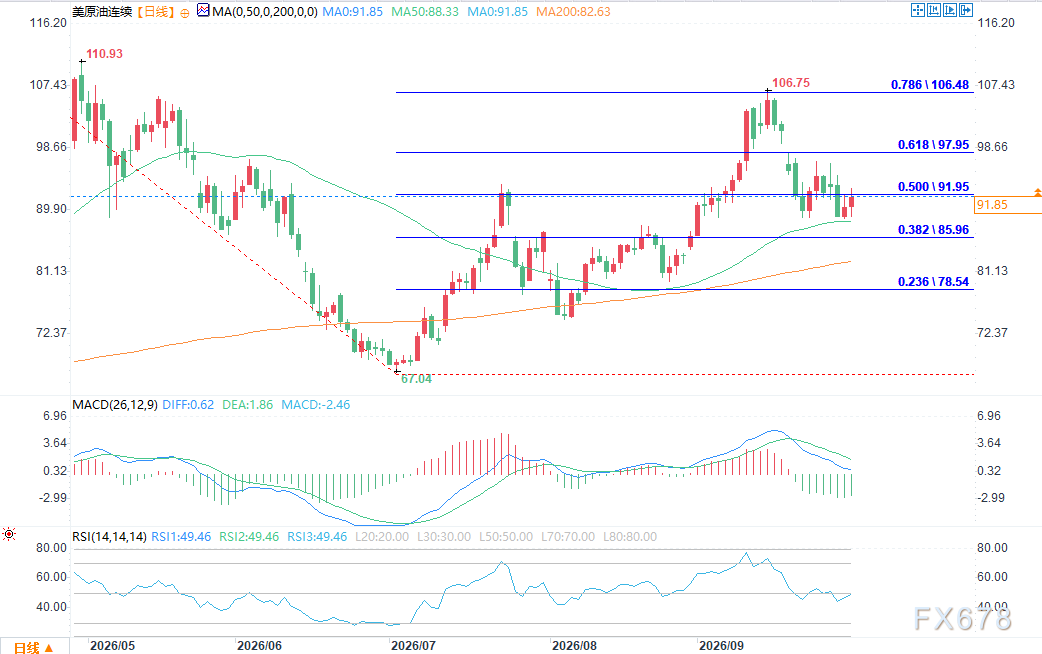Open the 日线 period selector at bottom left

coord(33,647)
